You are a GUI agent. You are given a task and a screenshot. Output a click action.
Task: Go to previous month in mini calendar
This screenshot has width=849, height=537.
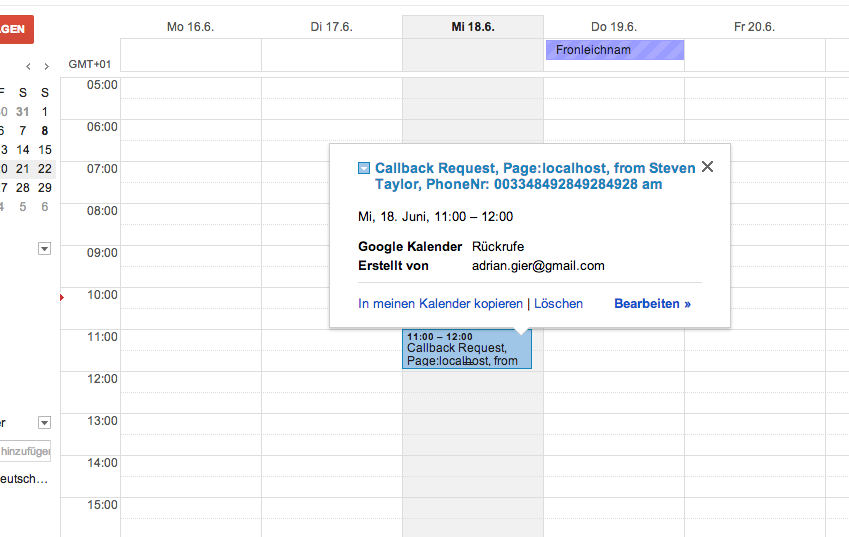point(28,67)
